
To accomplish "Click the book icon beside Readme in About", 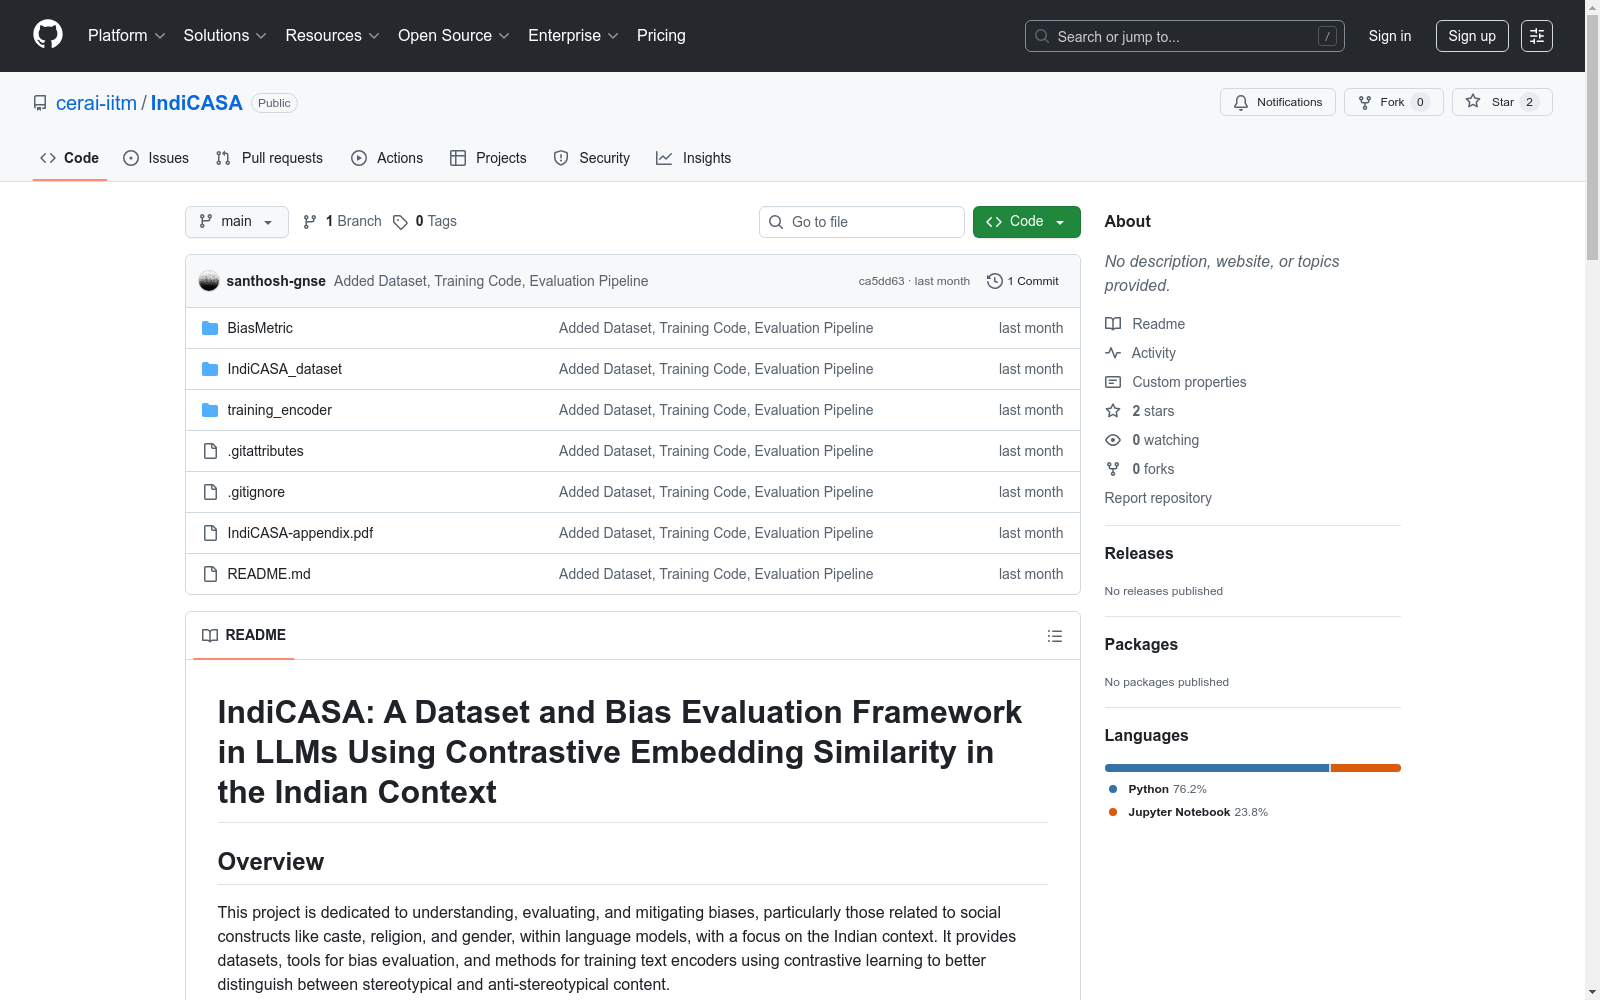I will [x=1113, y=324].
